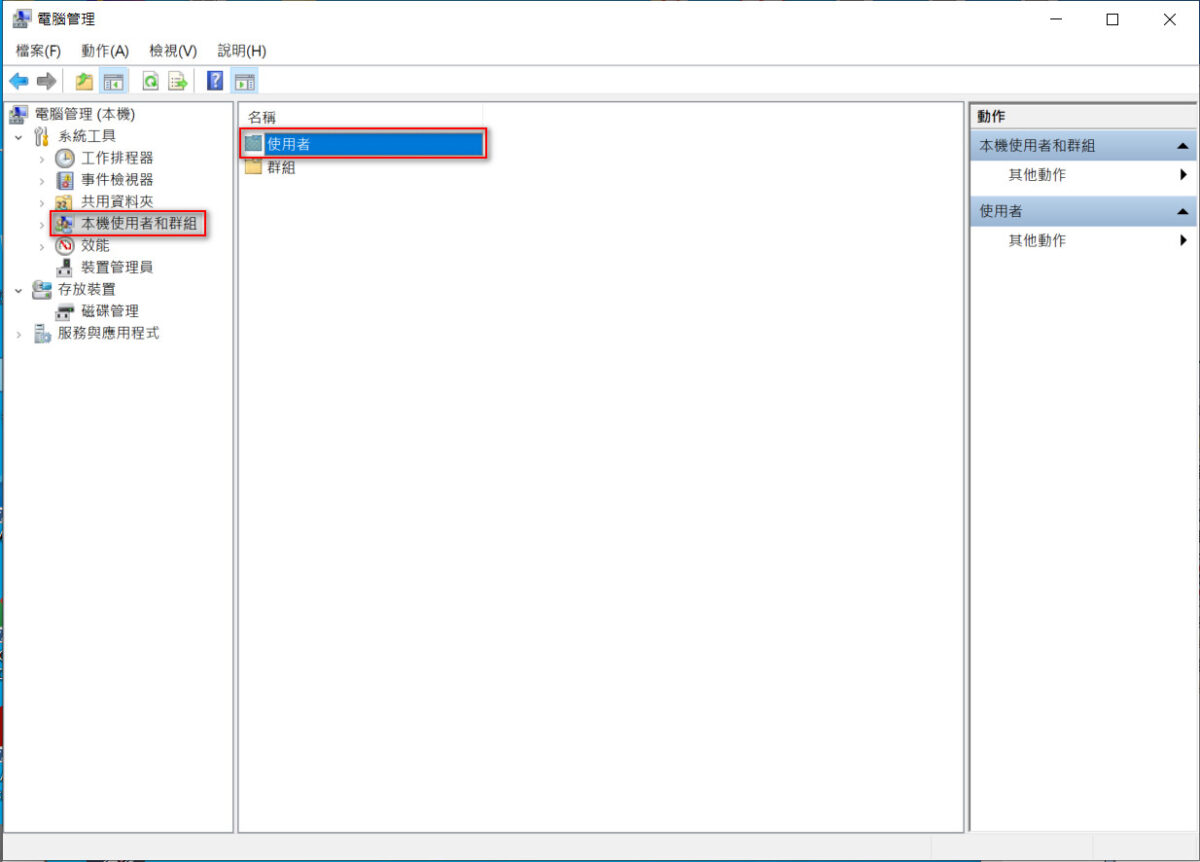
Task: Select the 使用者 folder in list
Action: (363, 144)
